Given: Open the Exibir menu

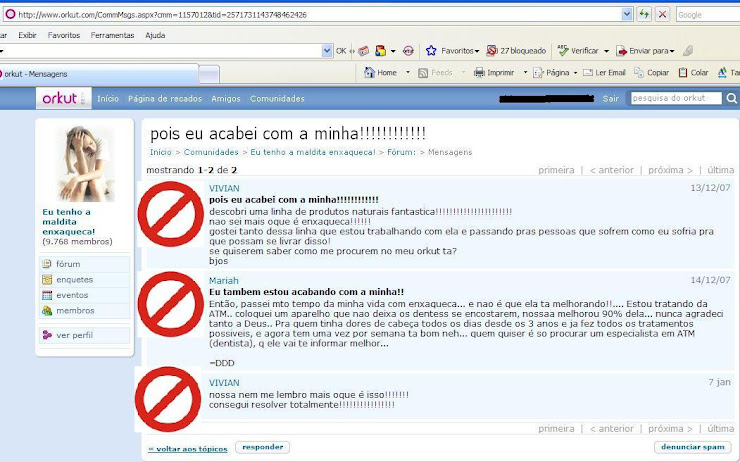Looking at the screenshot, I should 27,35.
